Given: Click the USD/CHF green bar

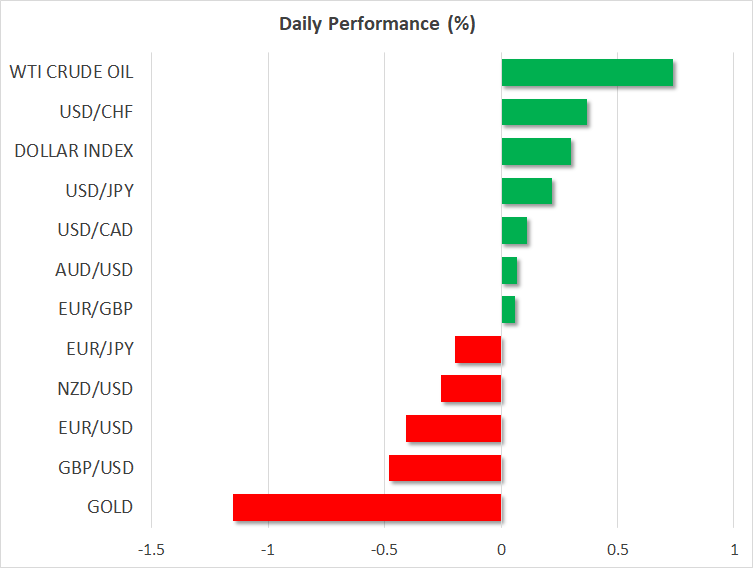Looking at the screenshot, I should [x=544, y=112].
